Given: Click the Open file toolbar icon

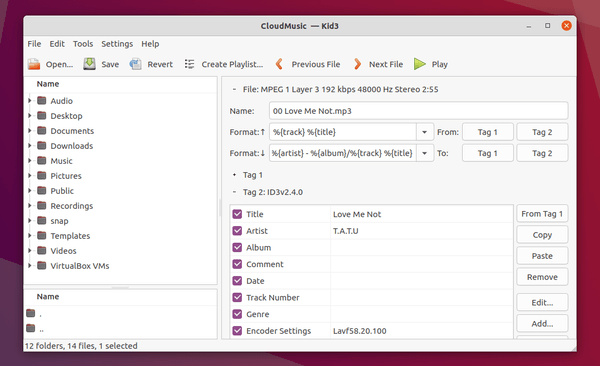Looking at the screenshot, I should point(34,64).
